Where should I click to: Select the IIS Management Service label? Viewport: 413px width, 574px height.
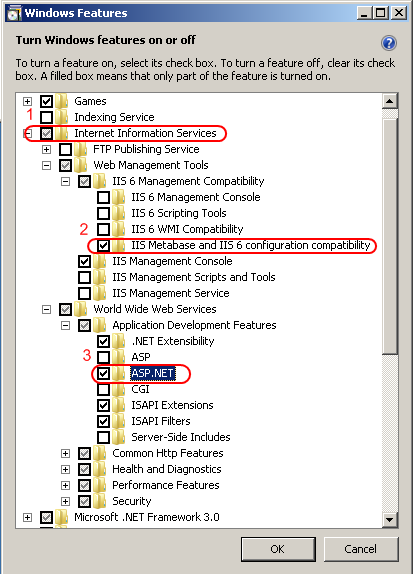click(171, 293)
